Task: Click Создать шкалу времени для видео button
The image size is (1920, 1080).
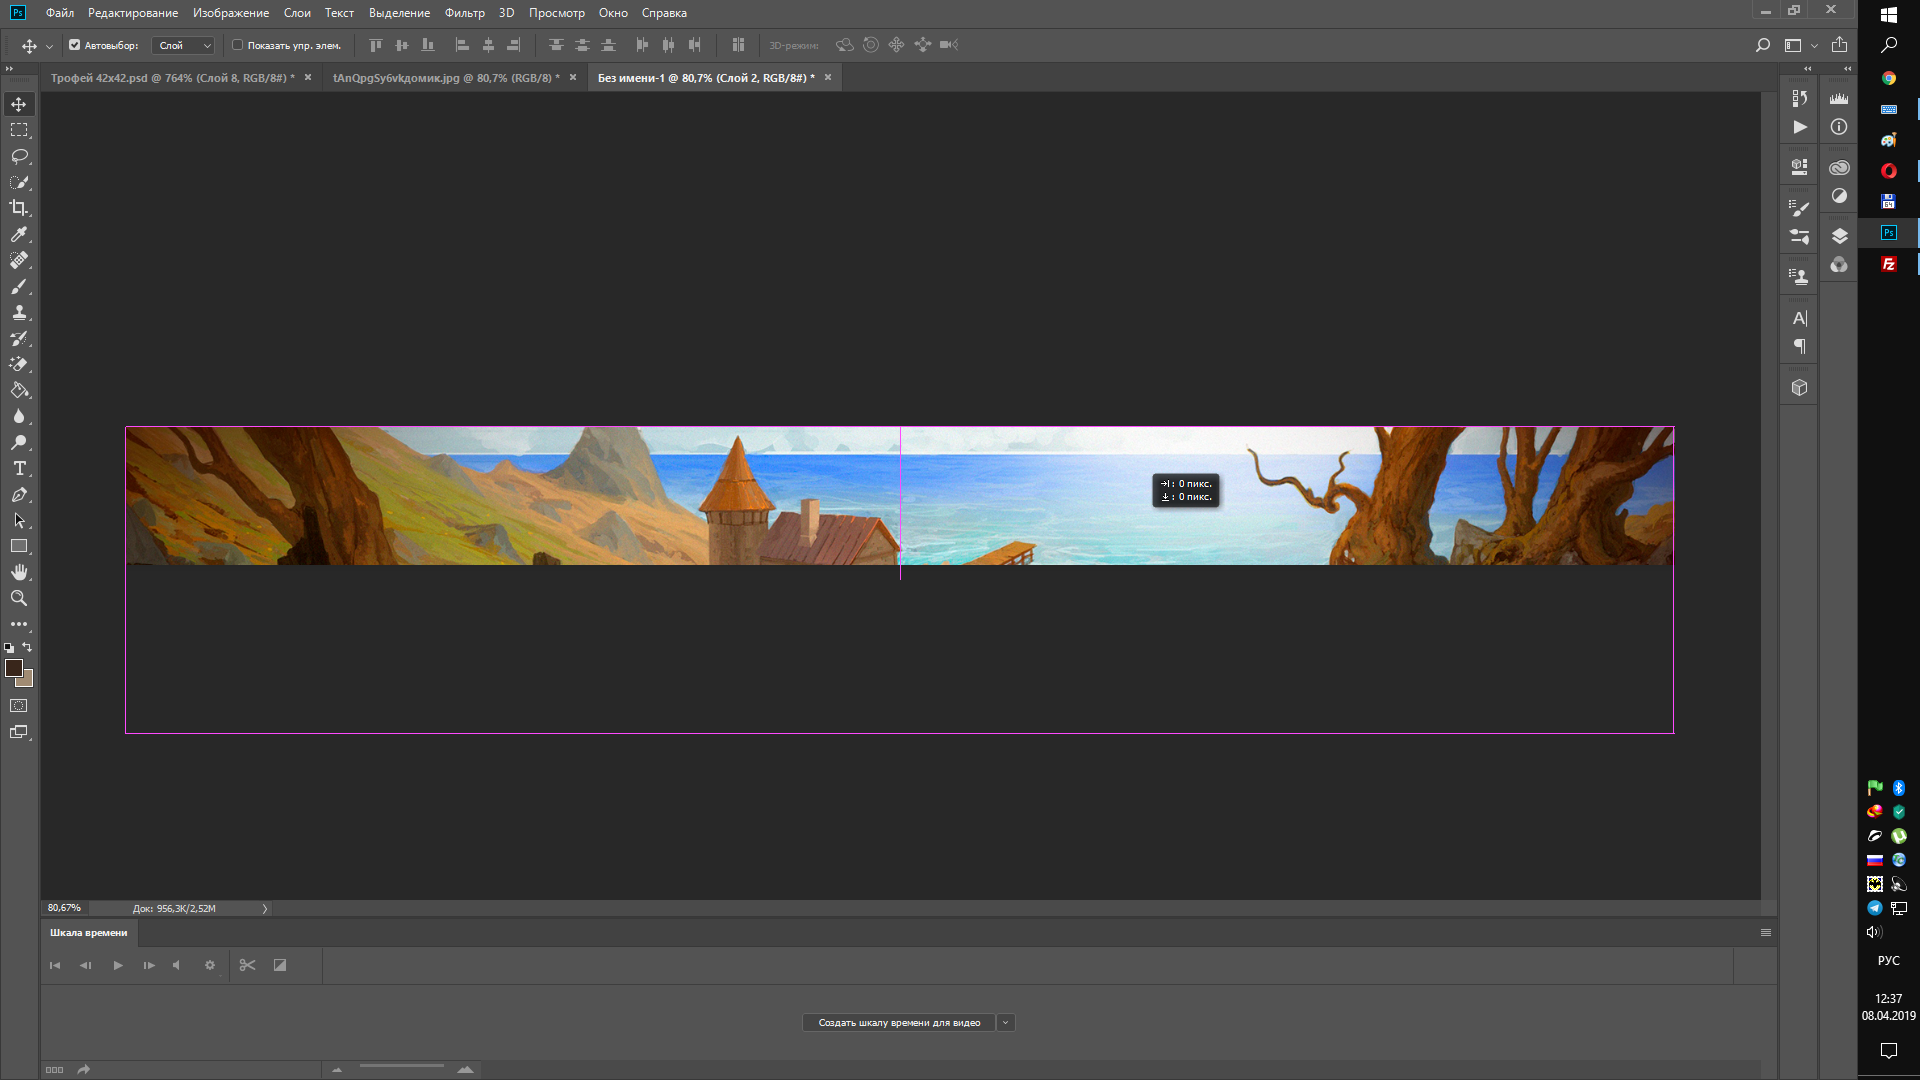Action: tap(898, 1022)
